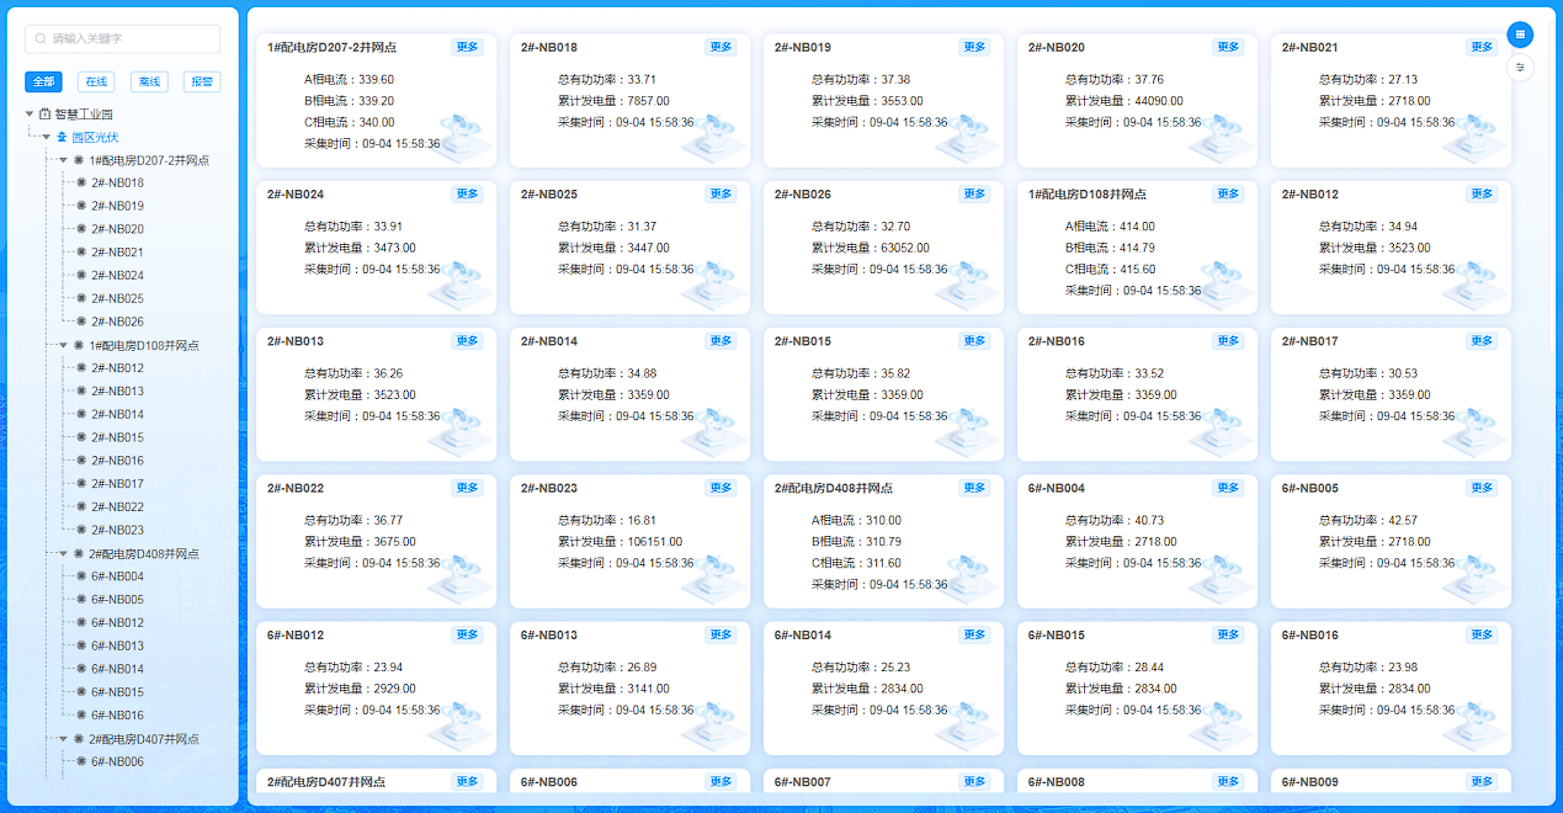Click the device icon beside 2#-NB018 in tree
Screen dimensions: 1563x813
[83, 182]
